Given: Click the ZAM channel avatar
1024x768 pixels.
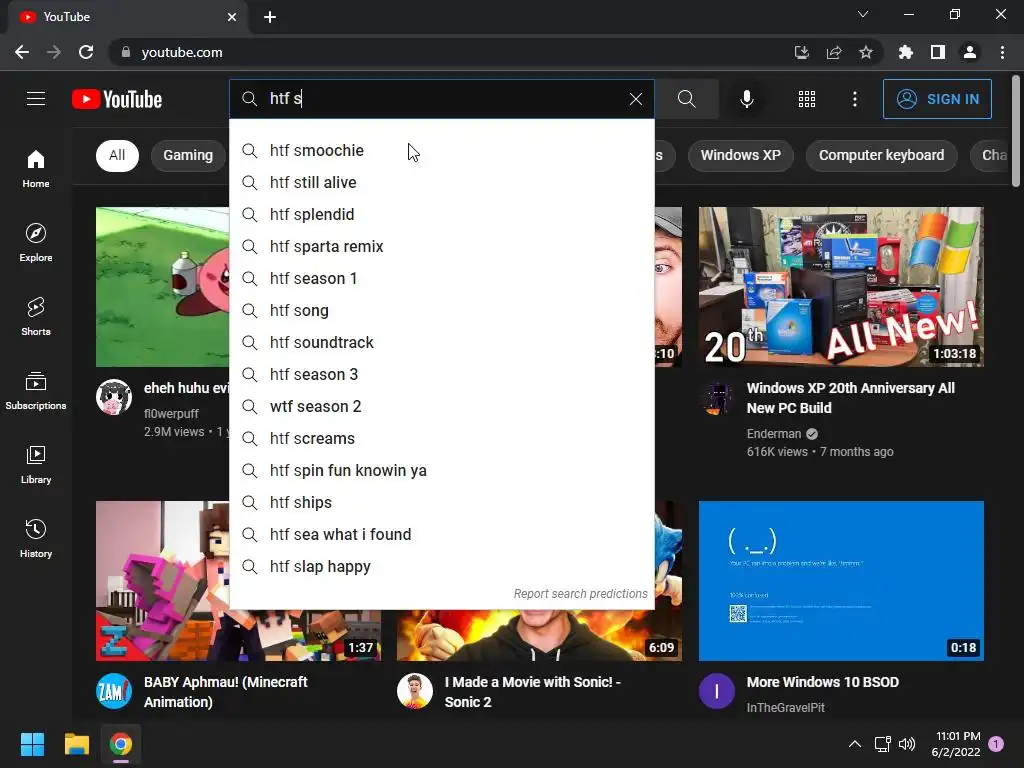Looking at the screenshot, I should [x=114, y=691].
